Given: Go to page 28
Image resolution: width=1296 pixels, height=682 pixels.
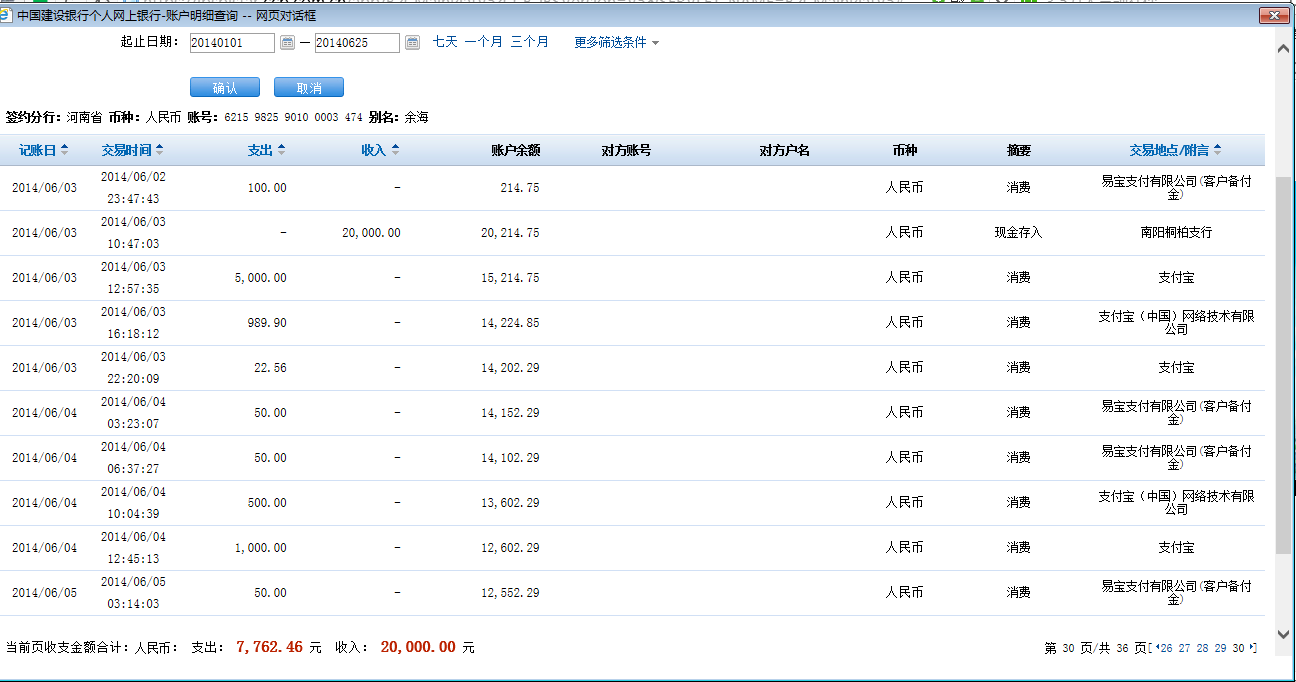Looking at the screenshot, I should [x=1202, y=648].
